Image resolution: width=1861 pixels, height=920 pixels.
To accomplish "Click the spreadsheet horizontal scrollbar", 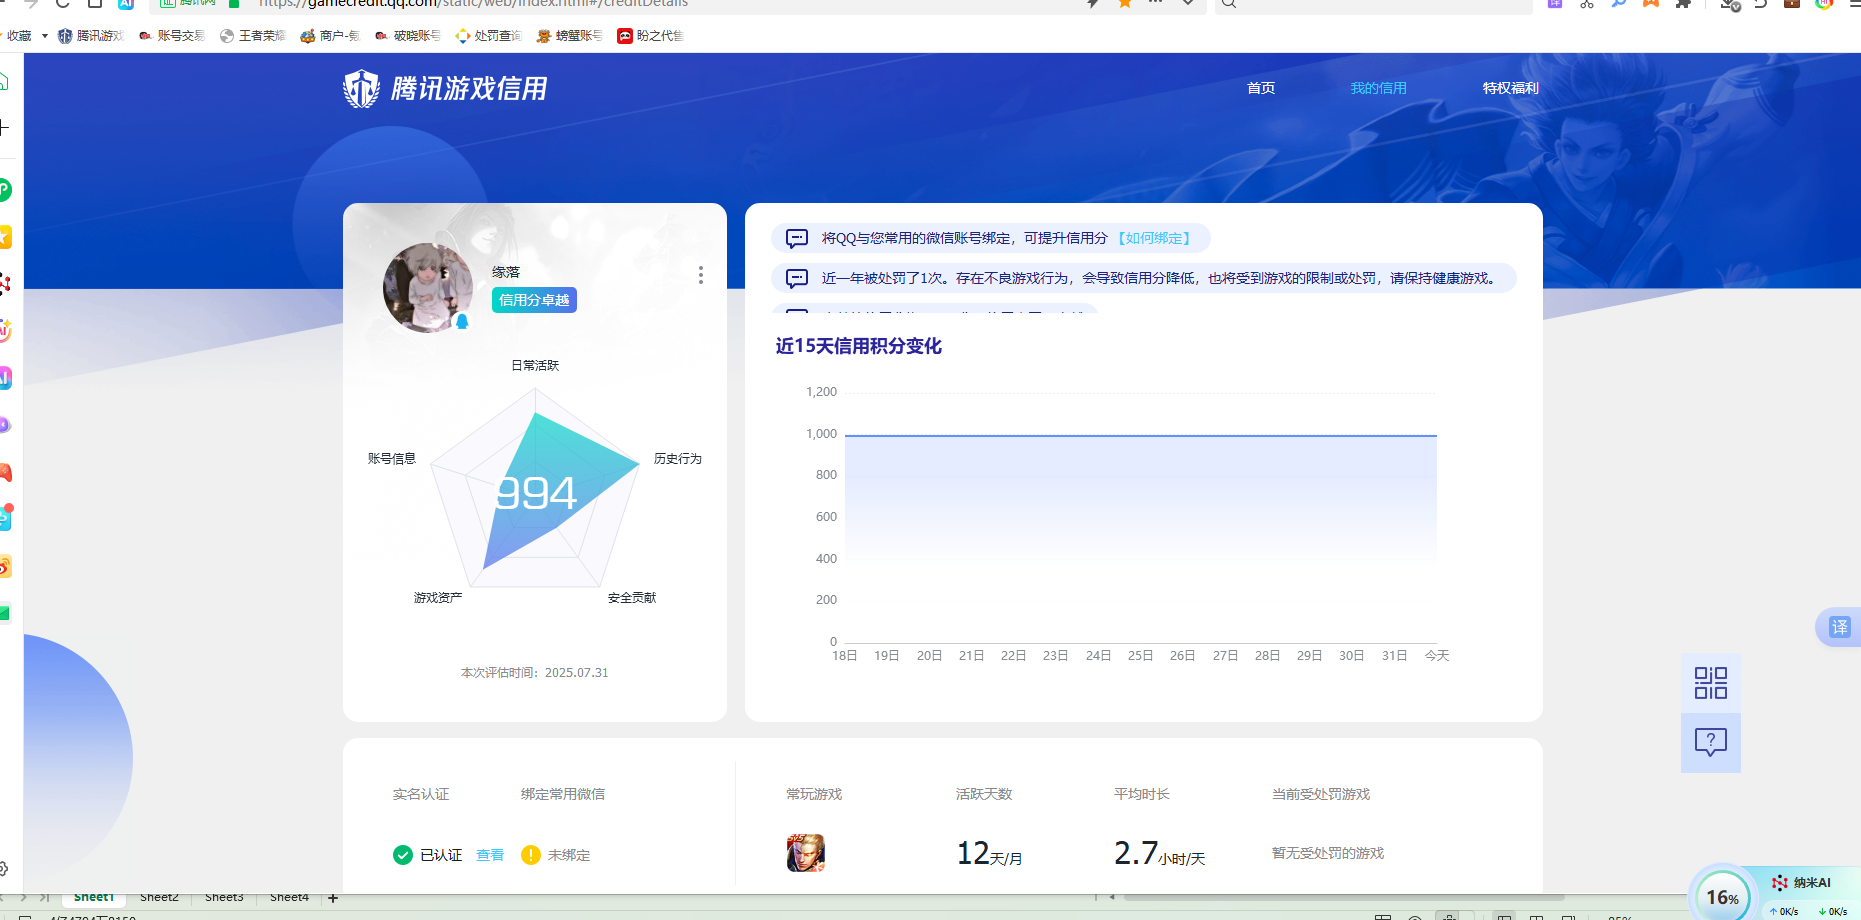I will (x=1344, y=897).
